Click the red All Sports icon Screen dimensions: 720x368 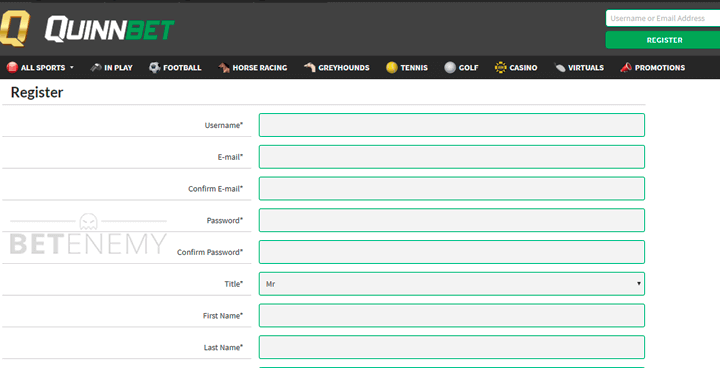(12, 68)
